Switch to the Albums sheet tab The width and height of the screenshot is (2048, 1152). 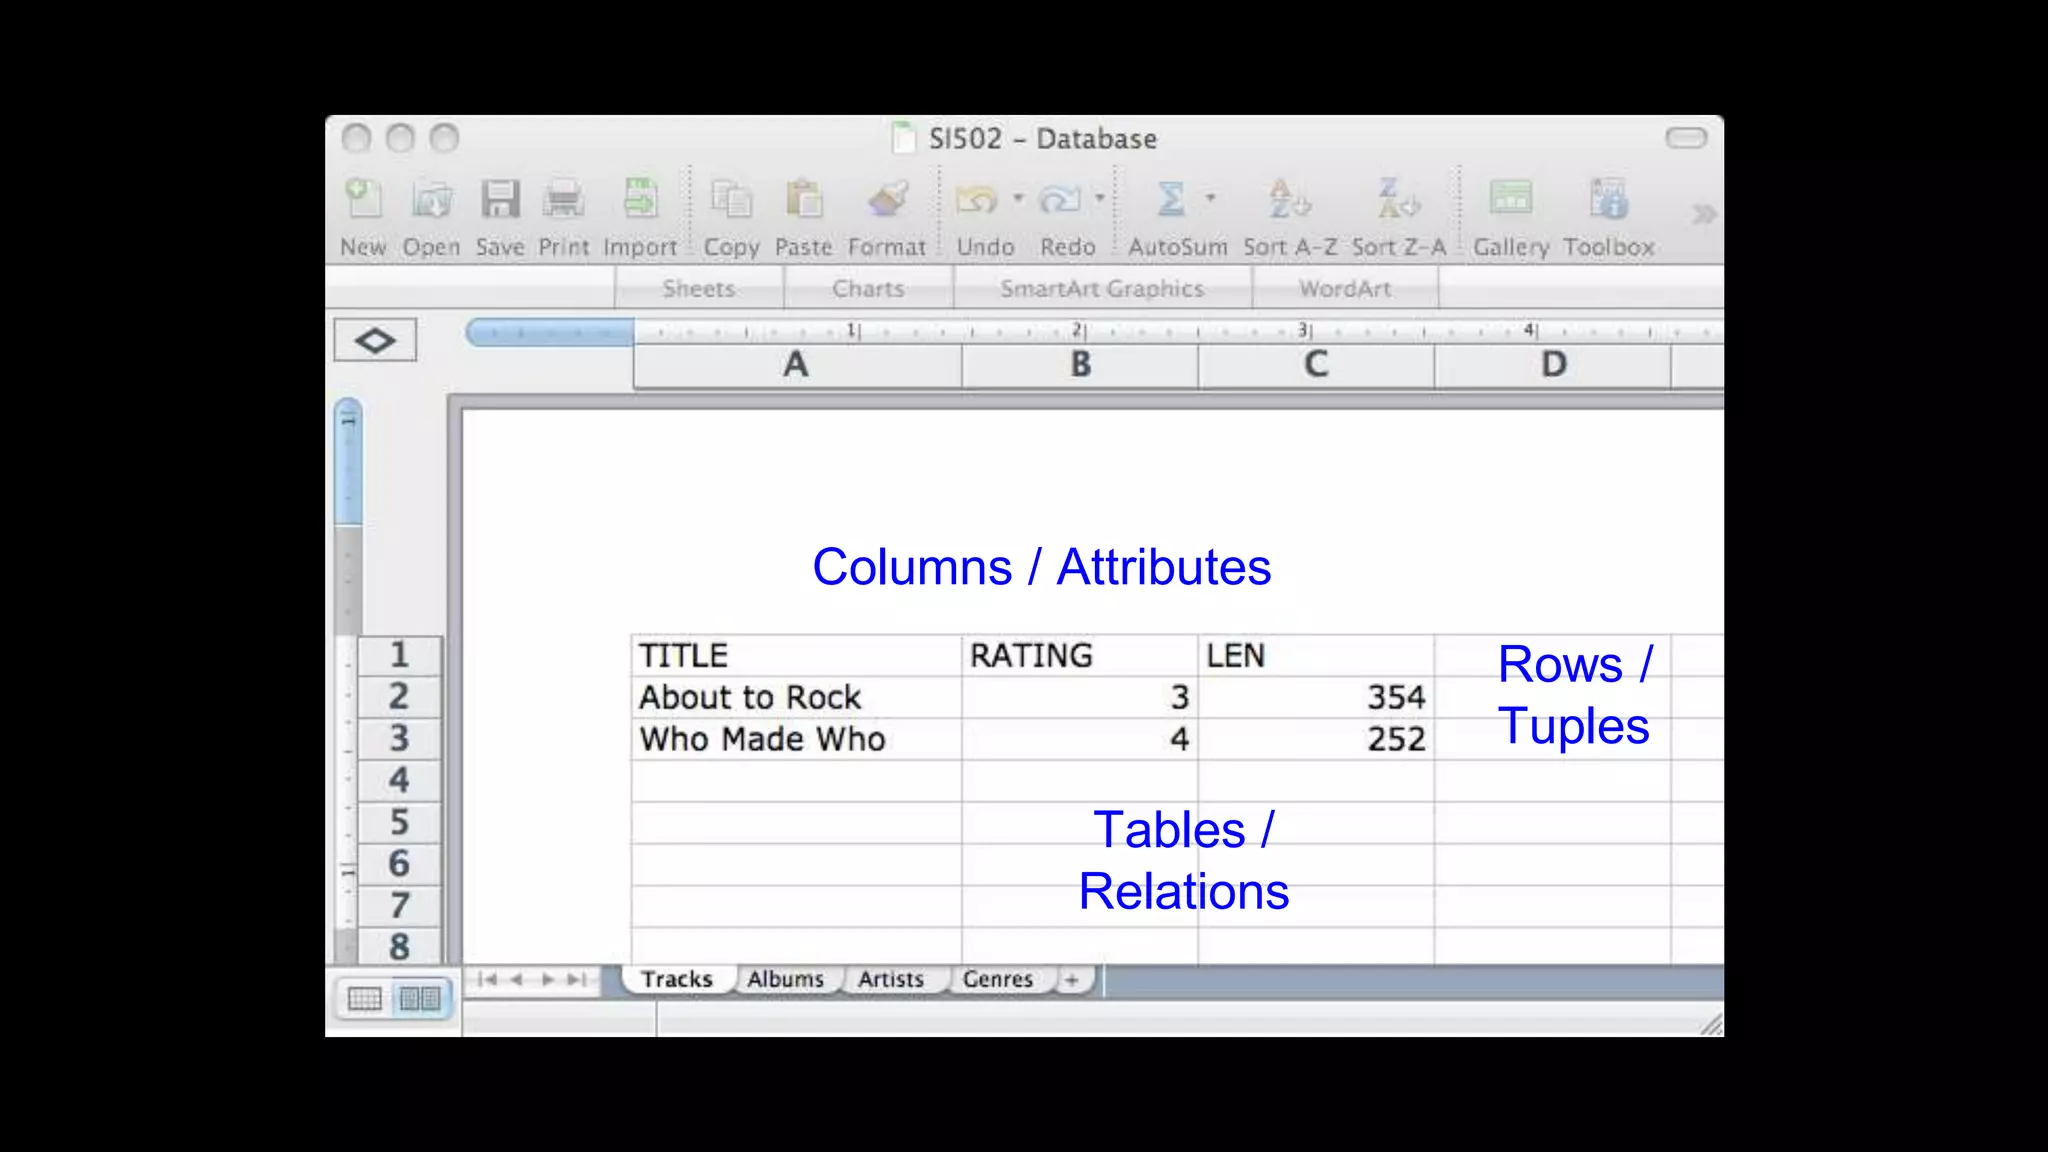[785, 979]
